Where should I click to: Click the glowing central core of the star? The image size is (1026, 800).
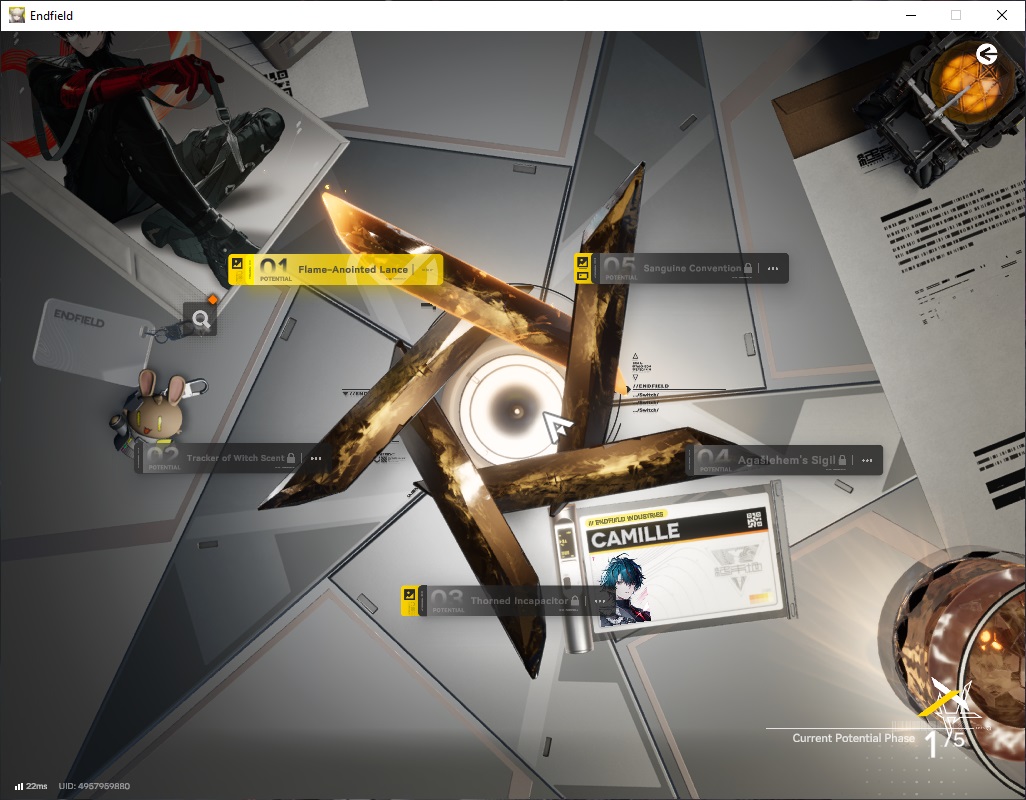tap(516, 410)
